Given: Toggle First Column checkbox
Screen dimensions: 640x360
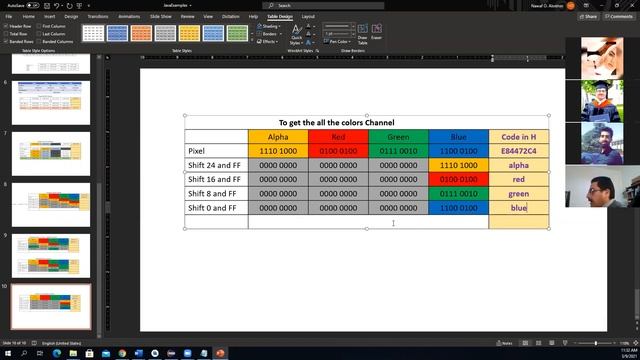Looking at the screenshot, I should [39, 26].
